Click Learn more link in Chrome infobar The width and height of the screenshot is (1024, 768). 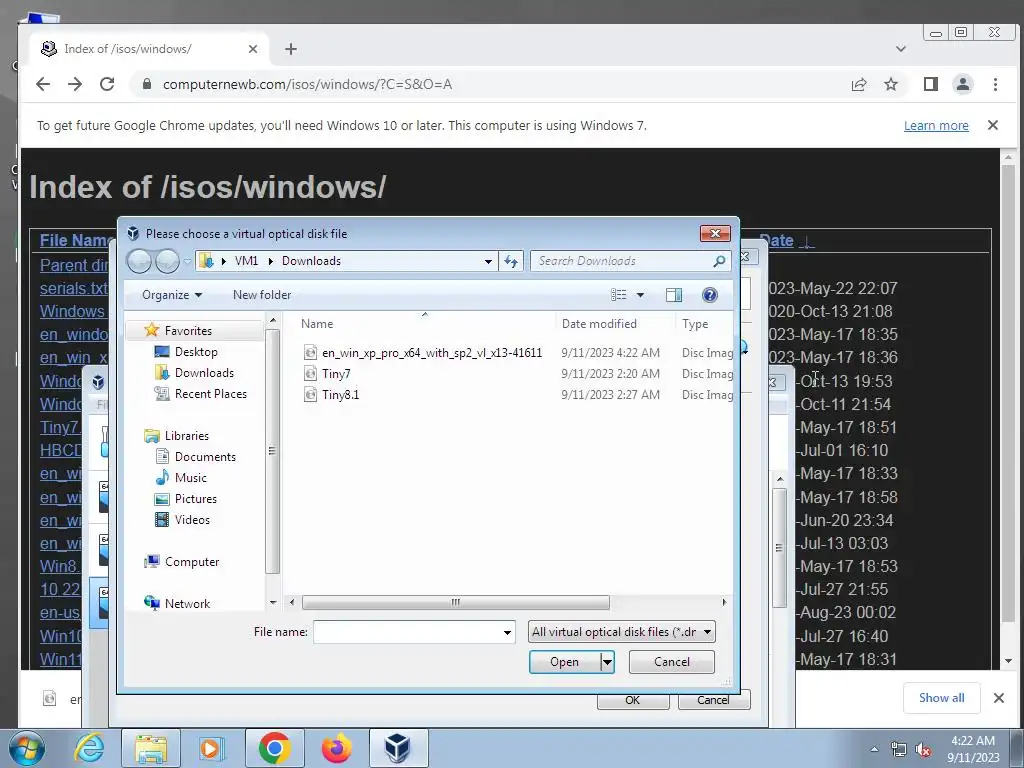[x=936, y=125]
